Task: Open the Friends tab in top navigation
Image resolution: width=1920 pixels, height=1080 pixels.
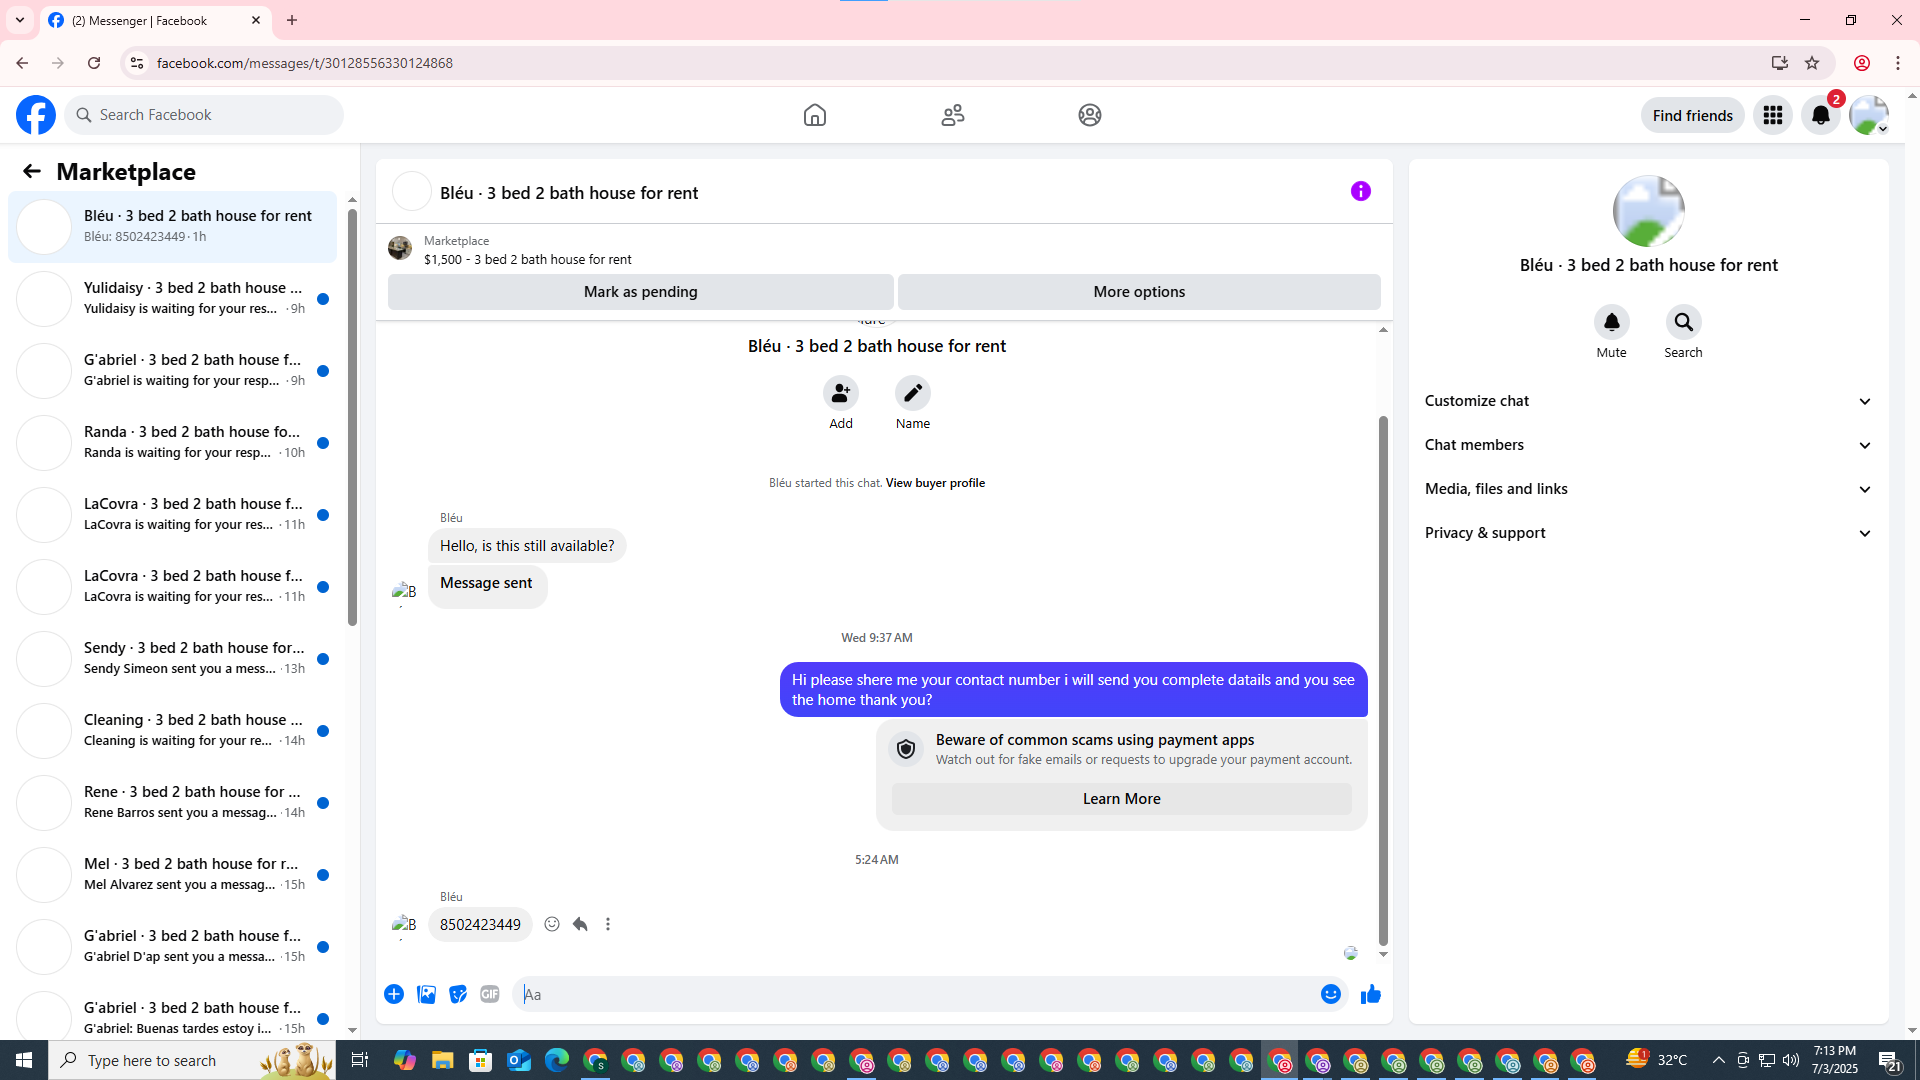Action: pos(952,115)
